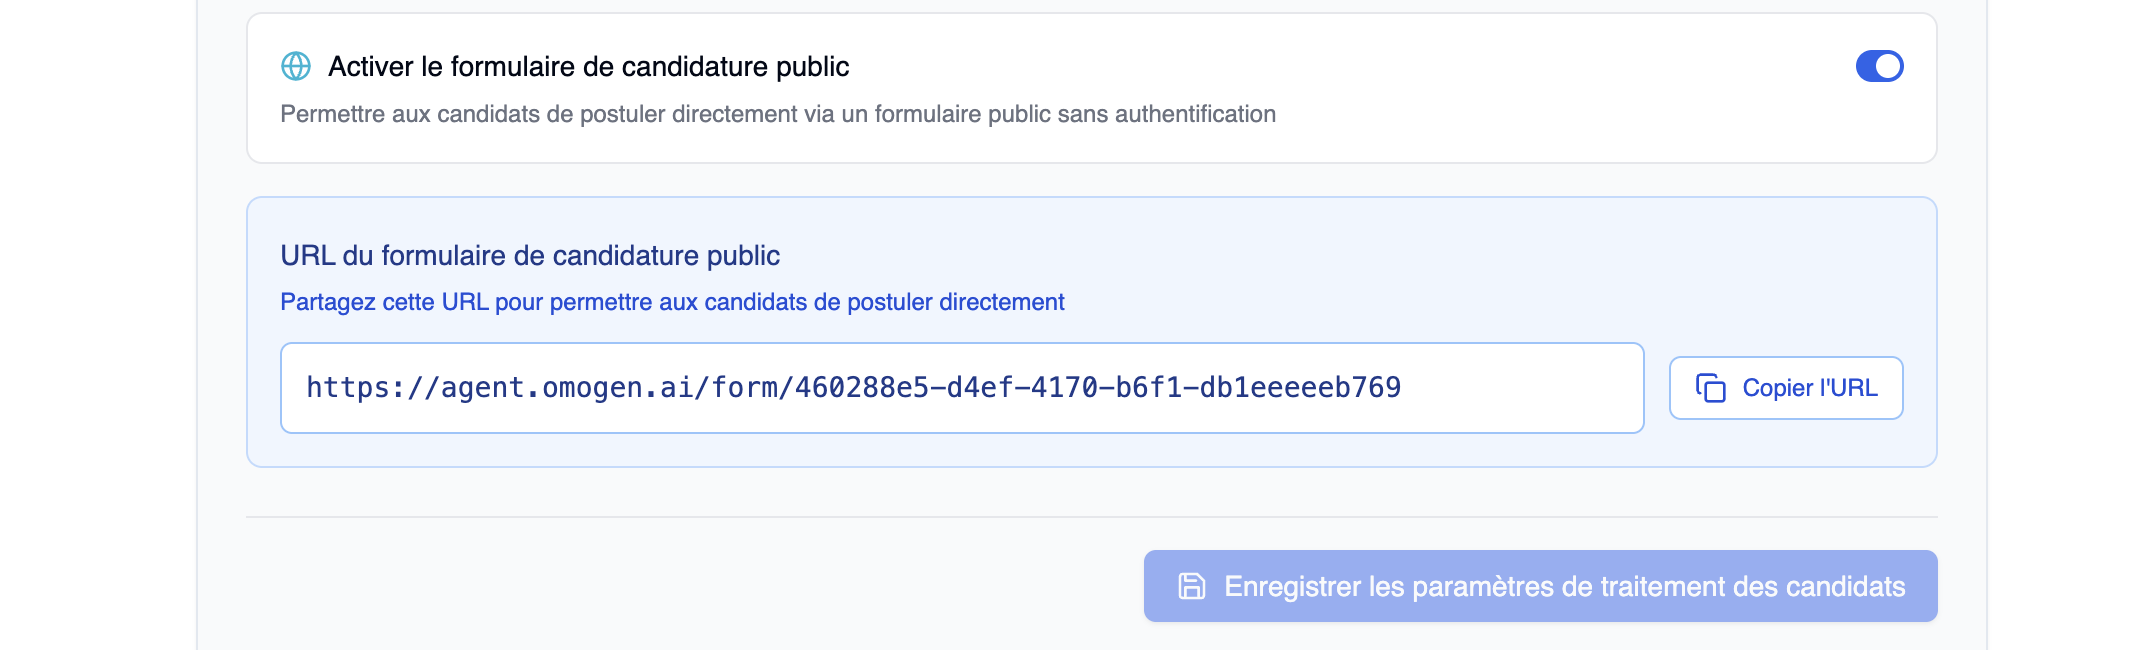Turn off Activer le formulaire de candidature public
This screenshot has width=2154, height=650.
coord(1880,65)
